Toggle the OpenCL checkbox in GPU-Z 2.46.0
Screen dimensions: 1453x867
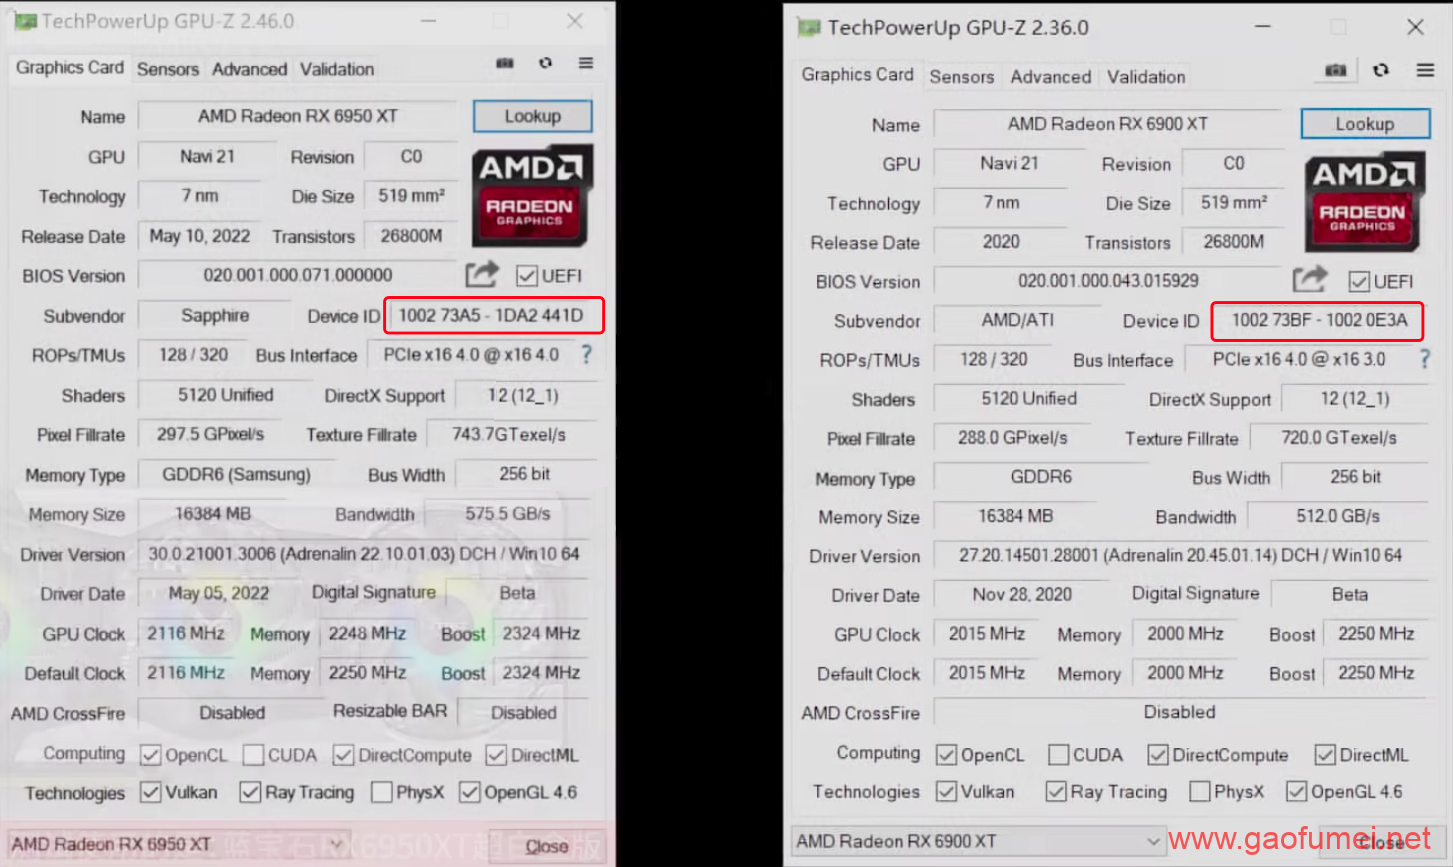coord(151,755)
